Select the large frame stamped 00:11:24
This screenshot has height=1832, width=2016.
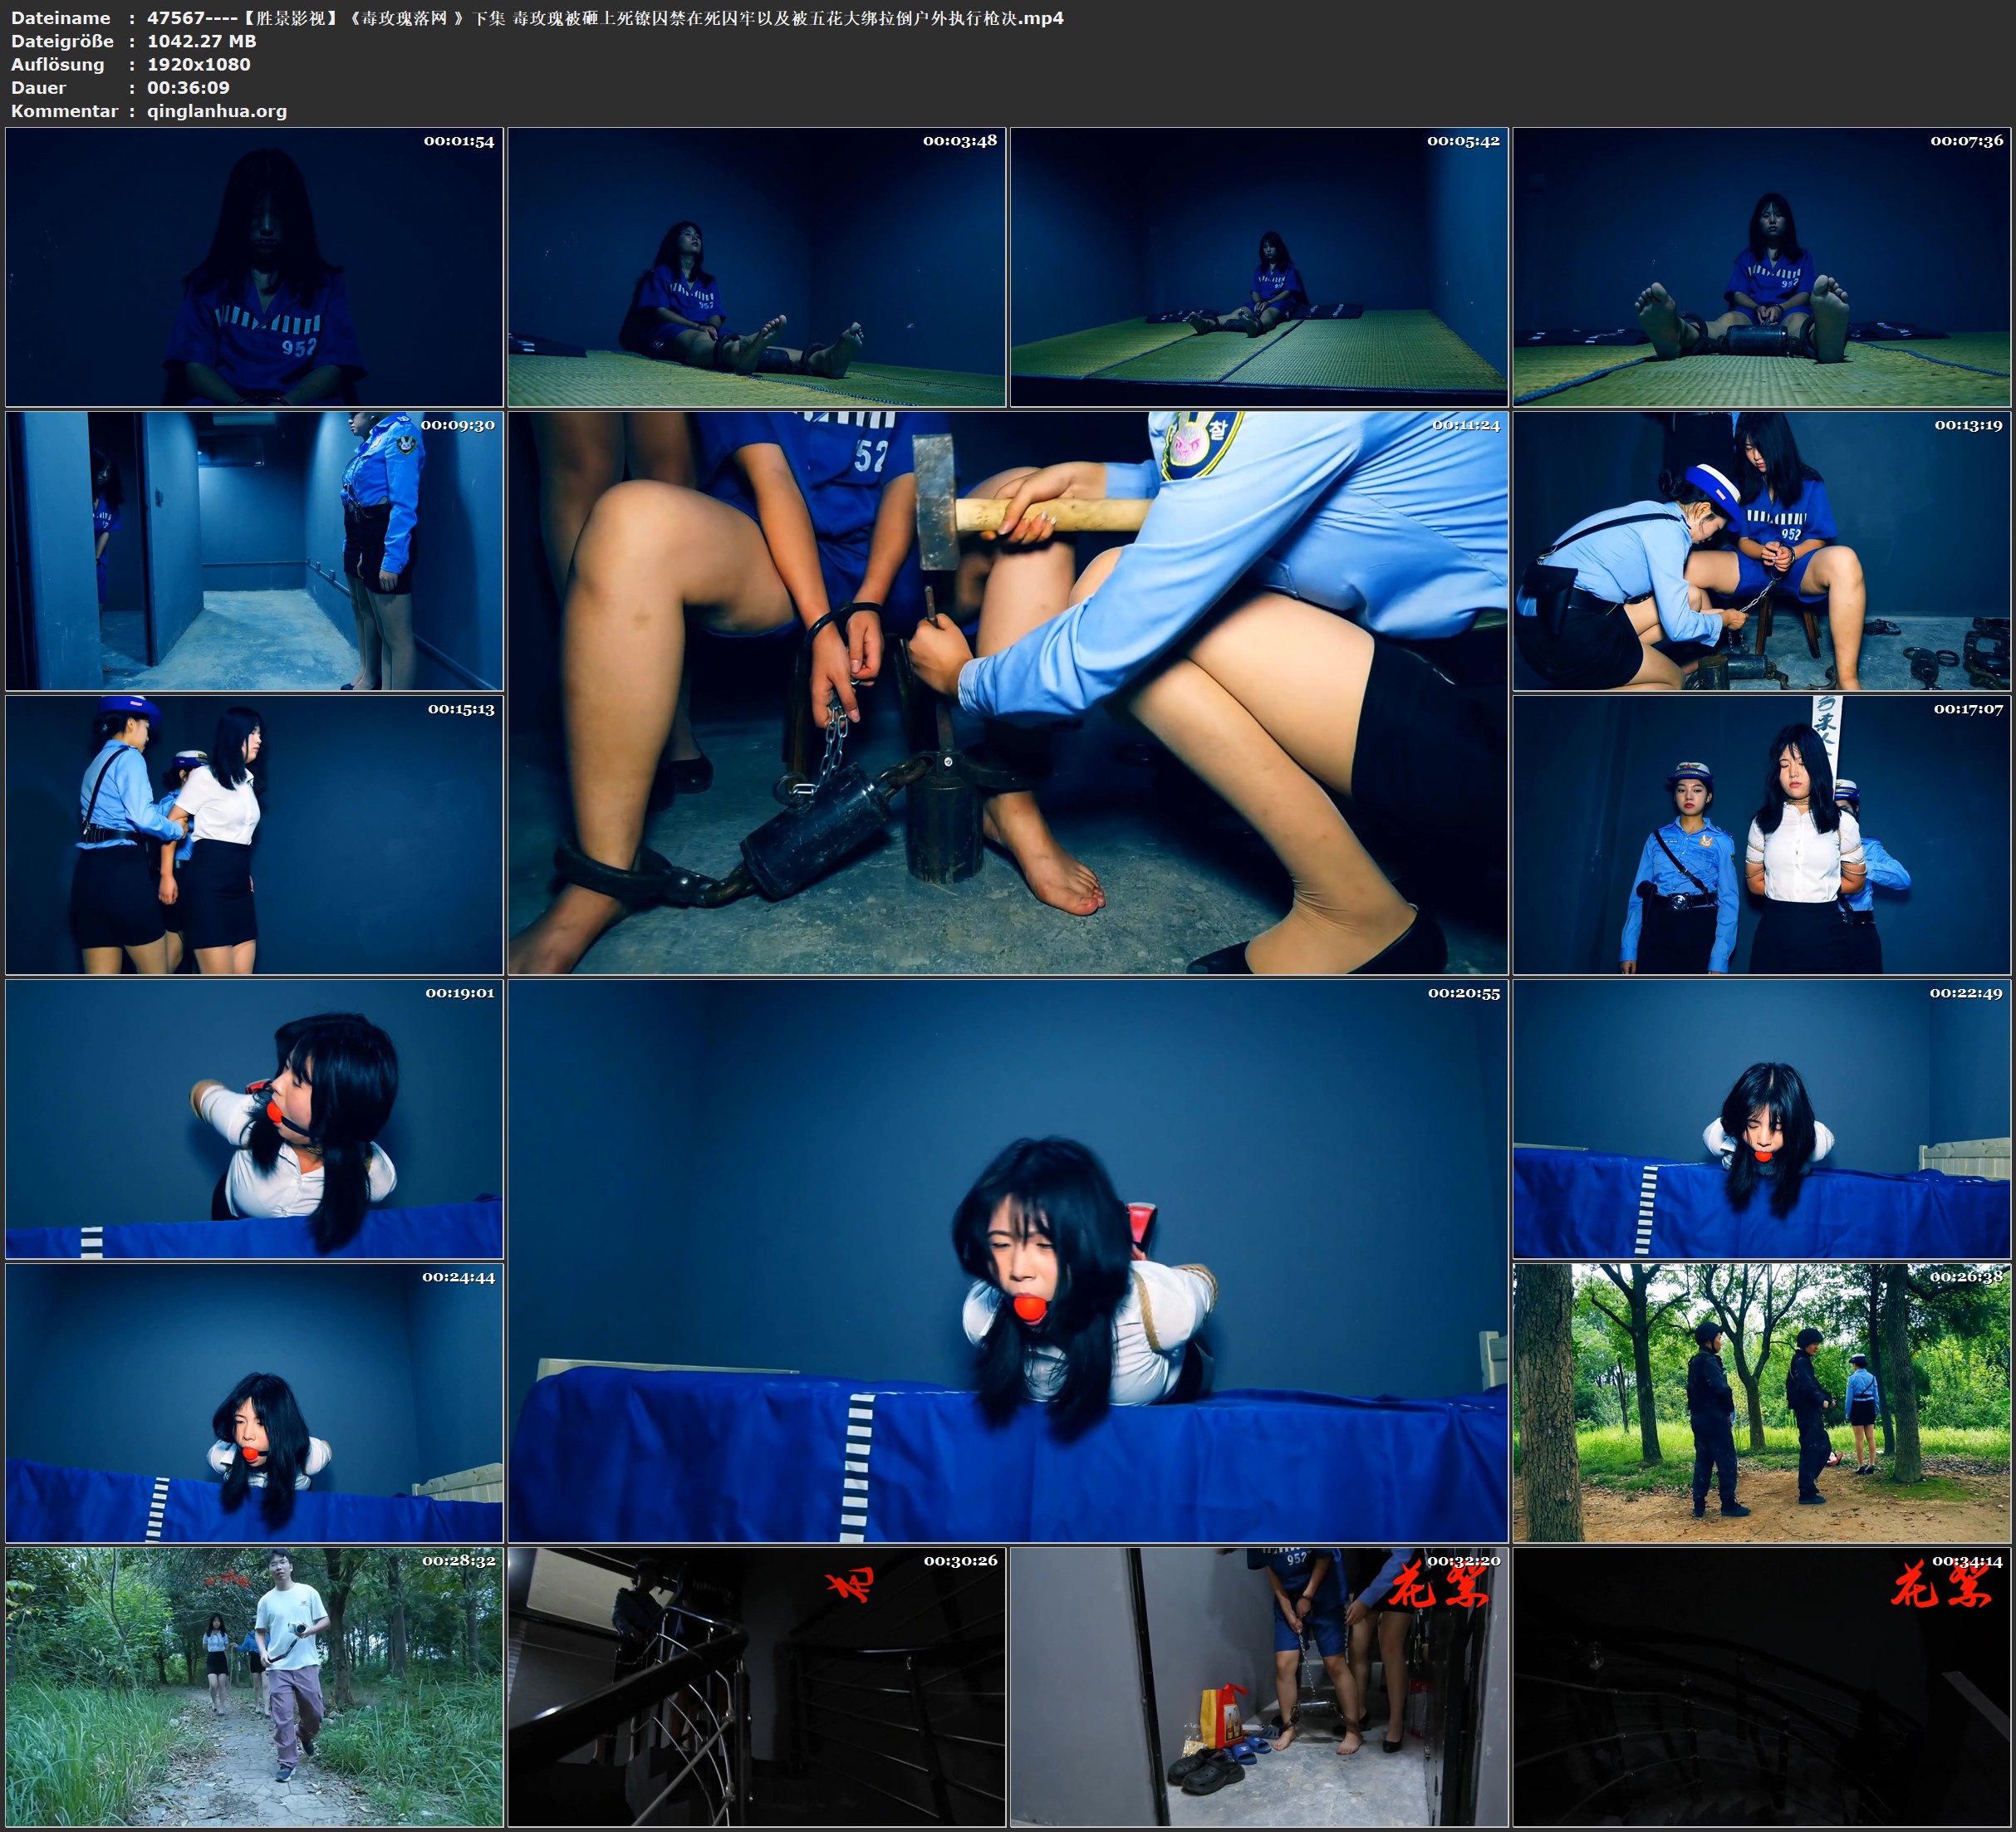1007,693
